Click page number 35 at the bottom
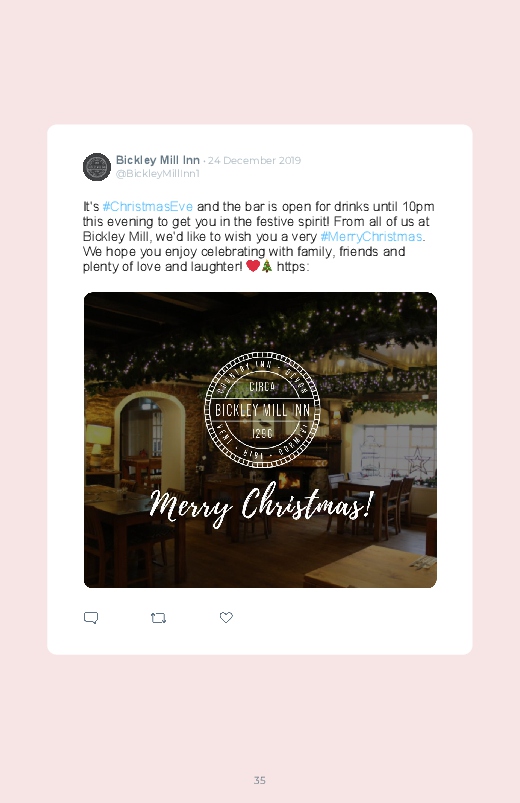The image size is (520, 803). click(260, 780)
